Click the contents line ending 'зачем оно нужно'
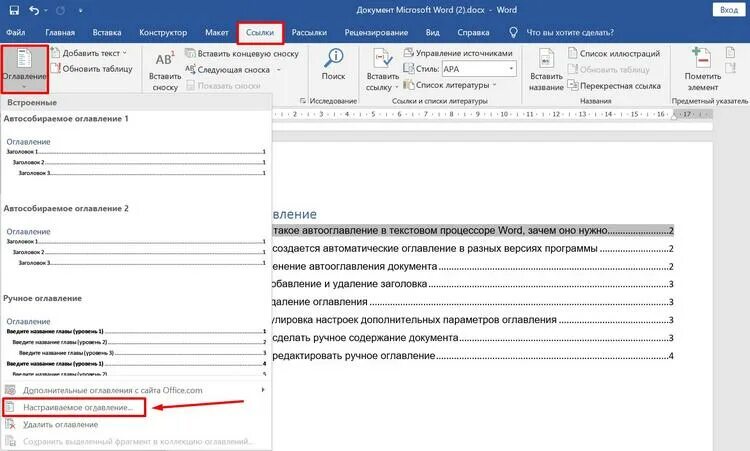 (x=473, y=231)
